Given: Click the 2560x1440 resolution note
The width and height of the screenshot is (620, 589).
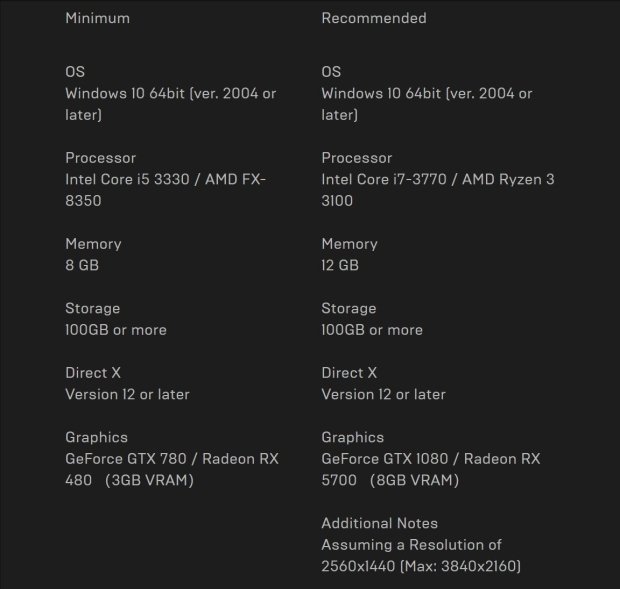Looking at the screenshot, I should coord(421,556).
